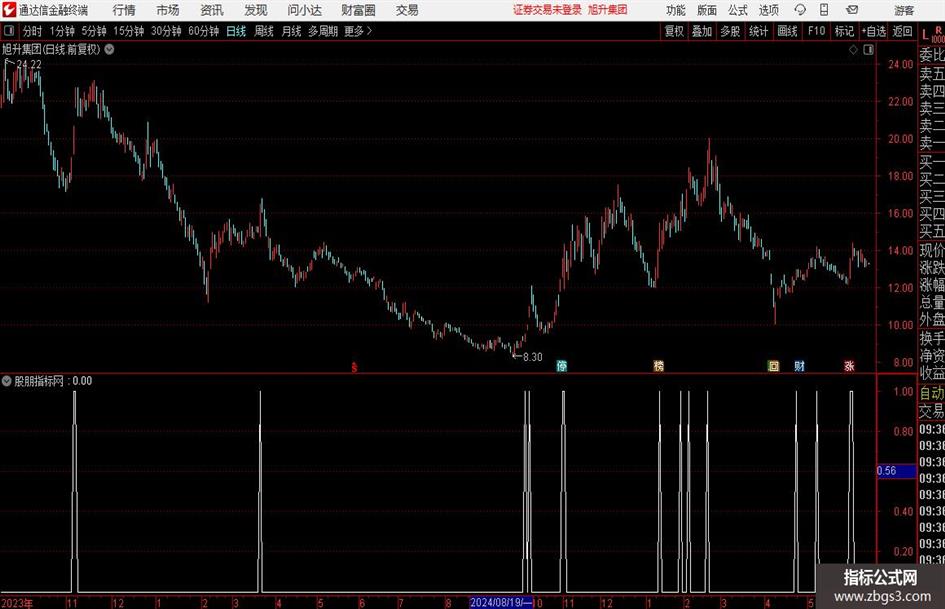Click the 停 suspension marker
The width and height of the screenshot is (945, 609).
pyautogui.click(x=562, y=366)
